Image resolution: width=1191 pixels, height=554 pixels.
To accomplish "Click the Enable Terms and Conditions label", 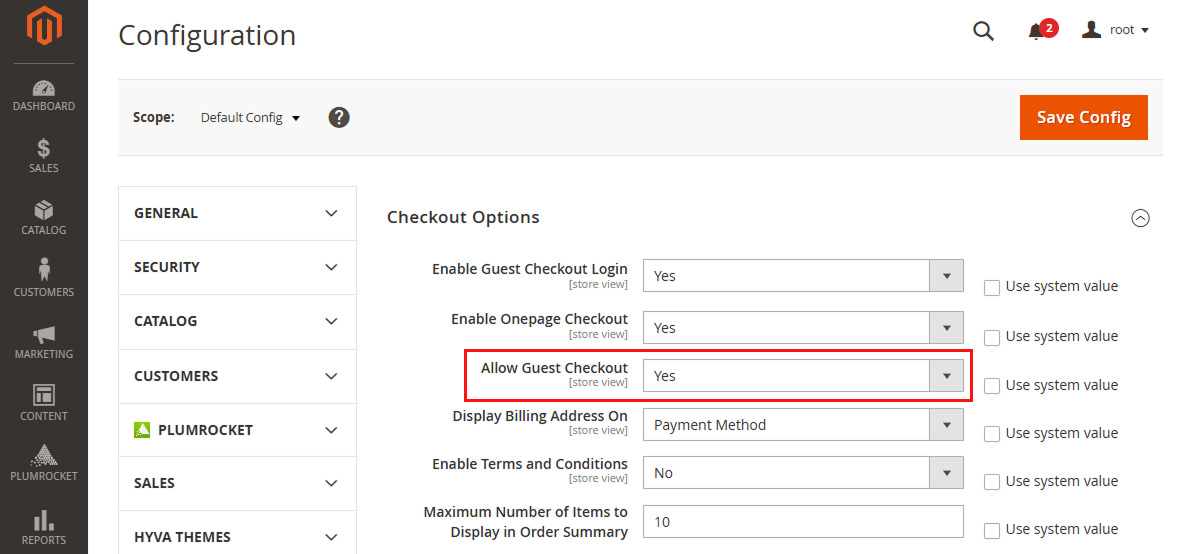I will pos(530,464).
